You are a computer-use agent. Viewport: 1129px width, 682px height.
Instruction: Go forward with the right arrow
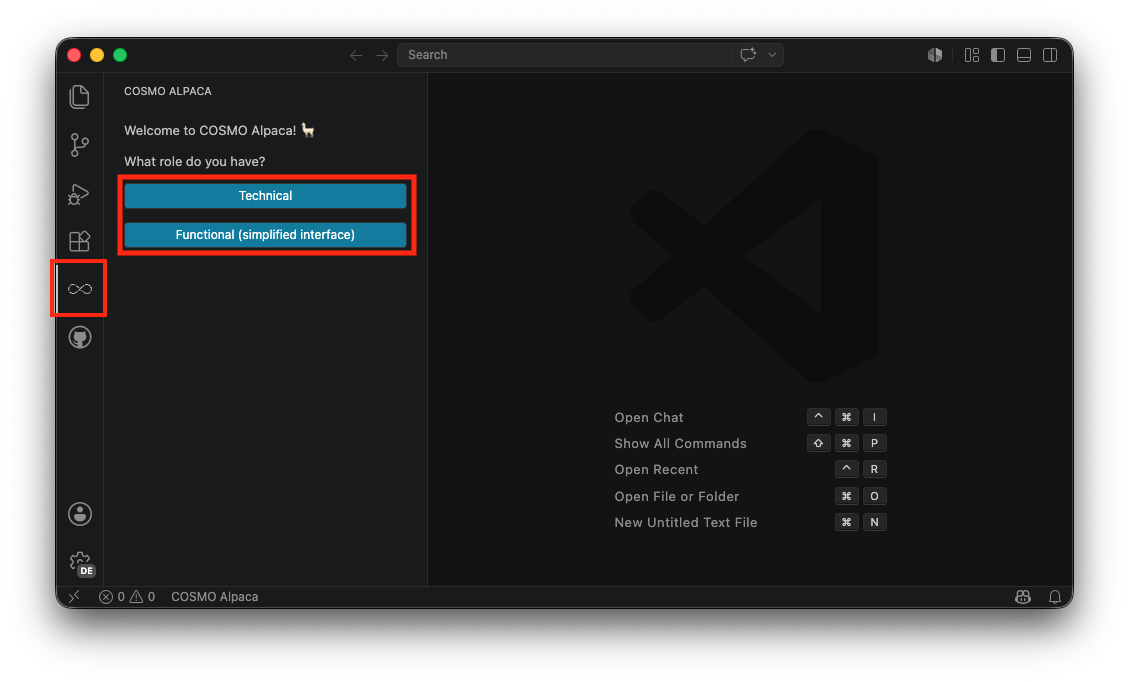point(382,55)
